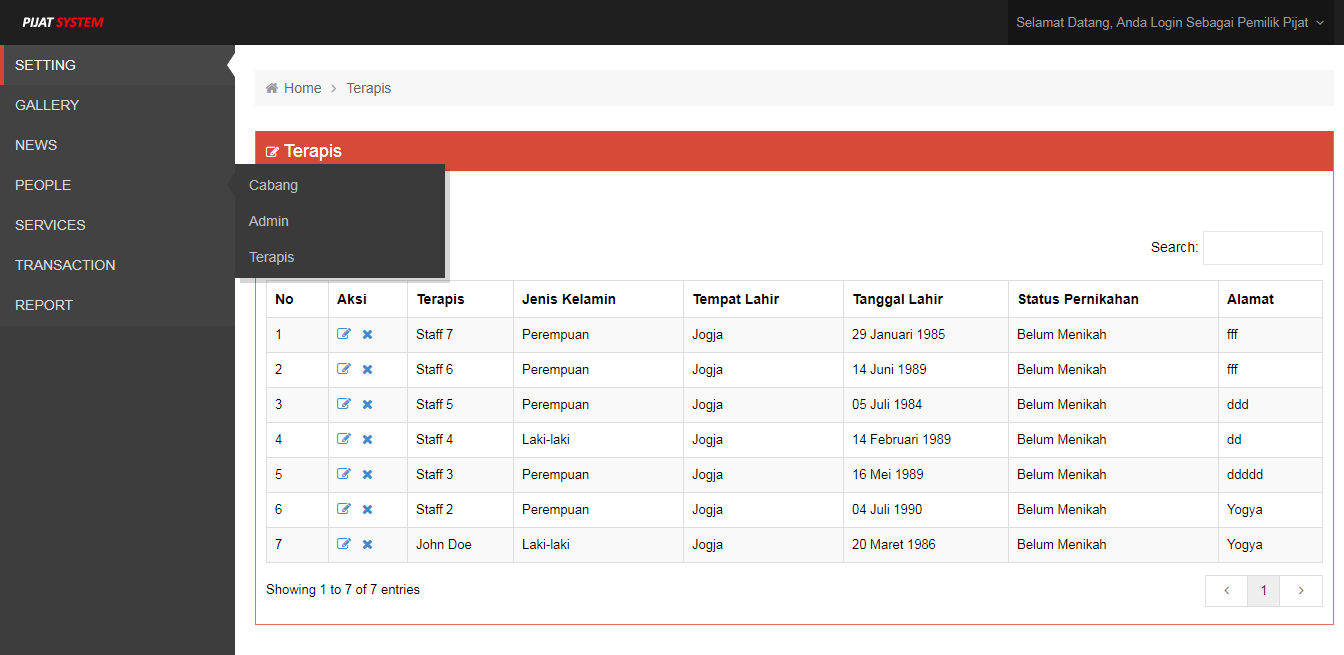Edit the Staff 3 entry
Viewport: 1344px width, 655px height.
tap(344, 474)
